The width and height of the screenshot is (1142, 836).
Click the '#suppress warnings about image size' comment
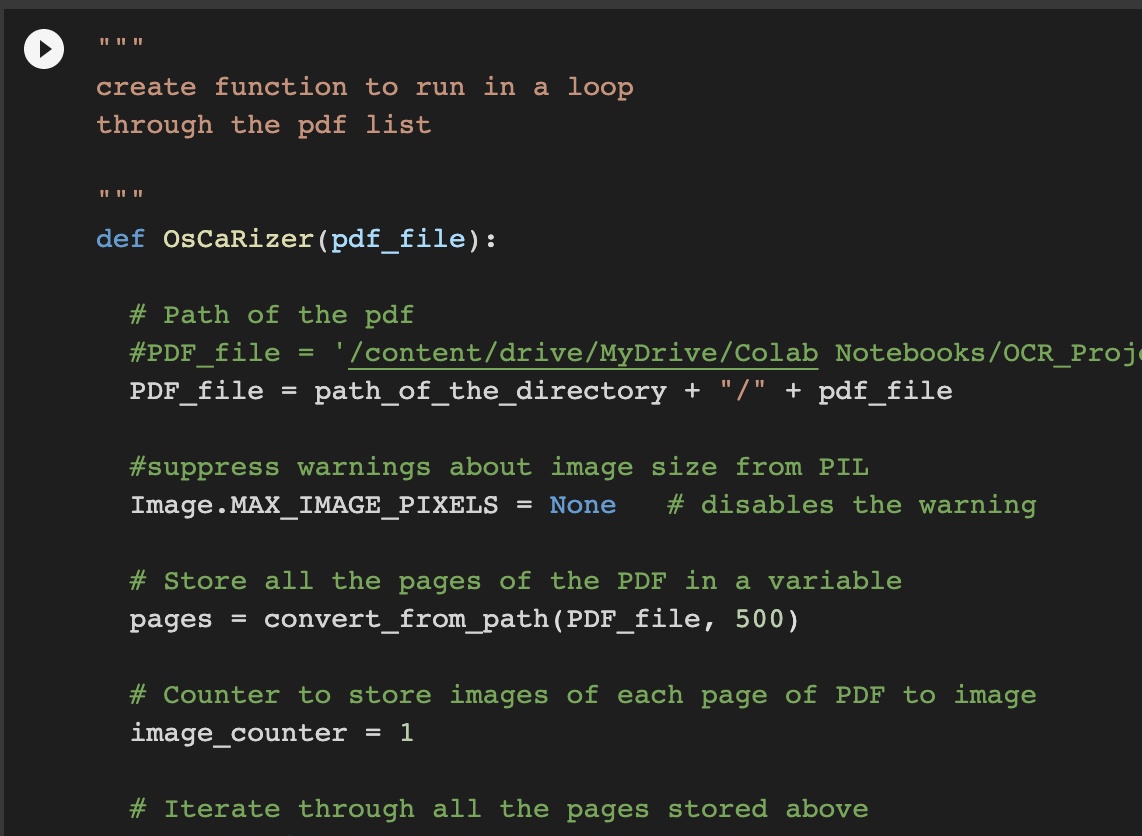(499, 467)
